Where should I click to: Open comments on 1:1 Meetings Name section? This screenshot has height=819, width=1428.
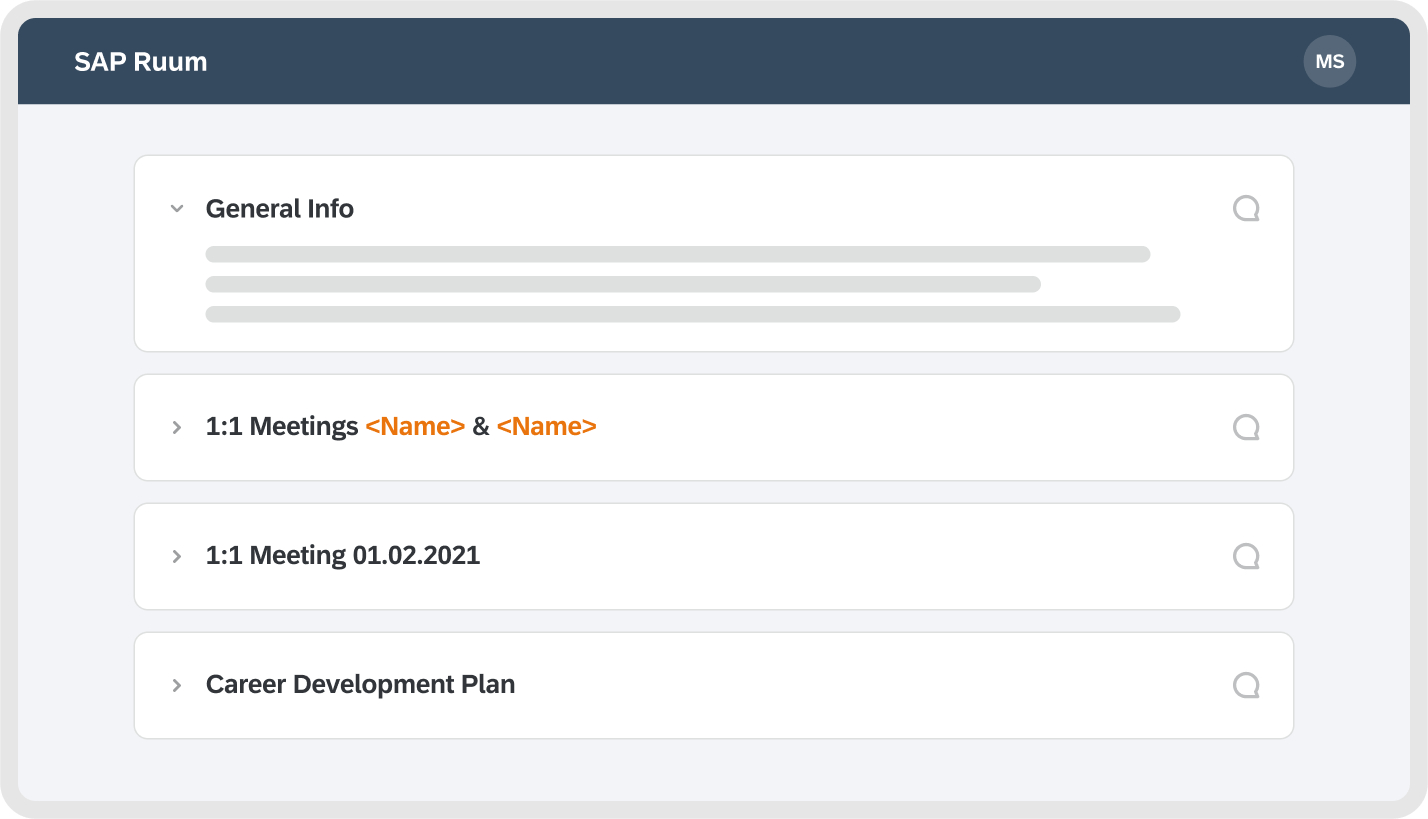point(1245,428)
